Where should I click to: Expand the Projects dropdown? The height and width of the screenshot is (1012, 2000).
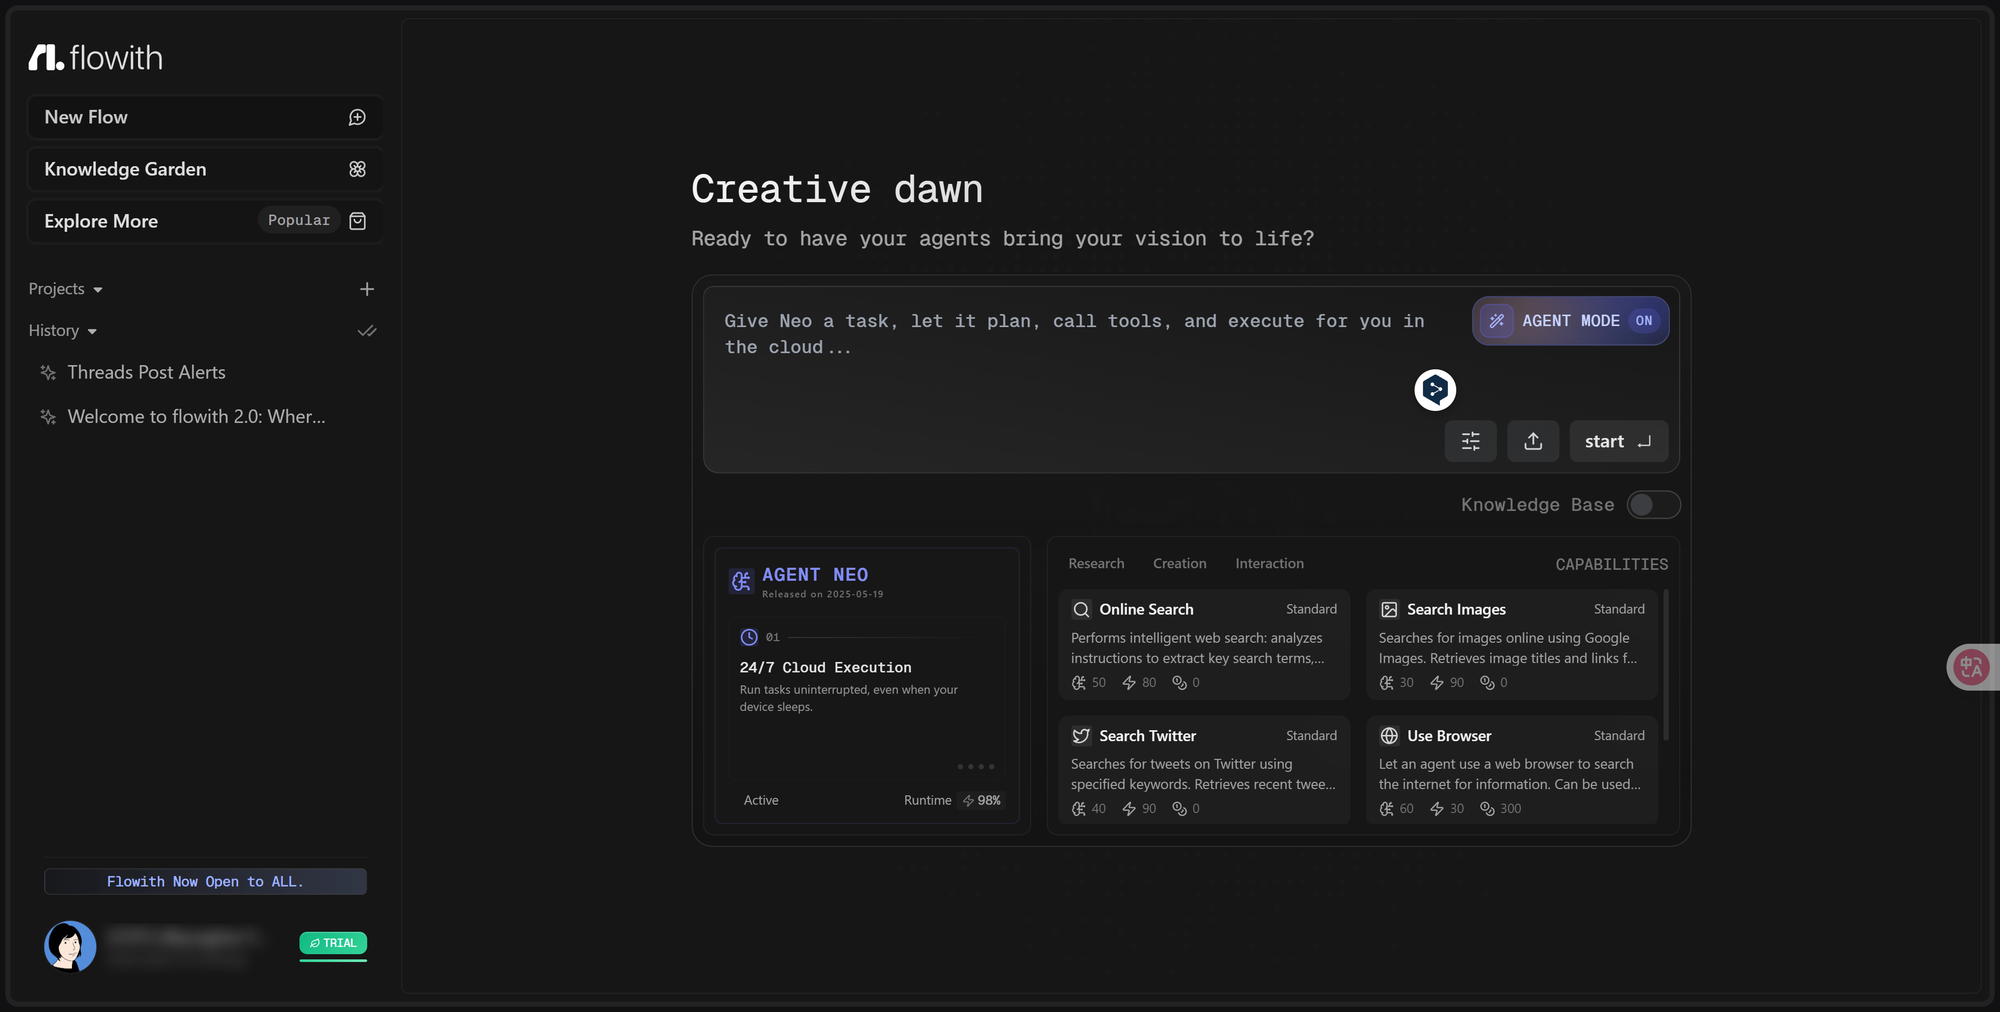[66, 289]
